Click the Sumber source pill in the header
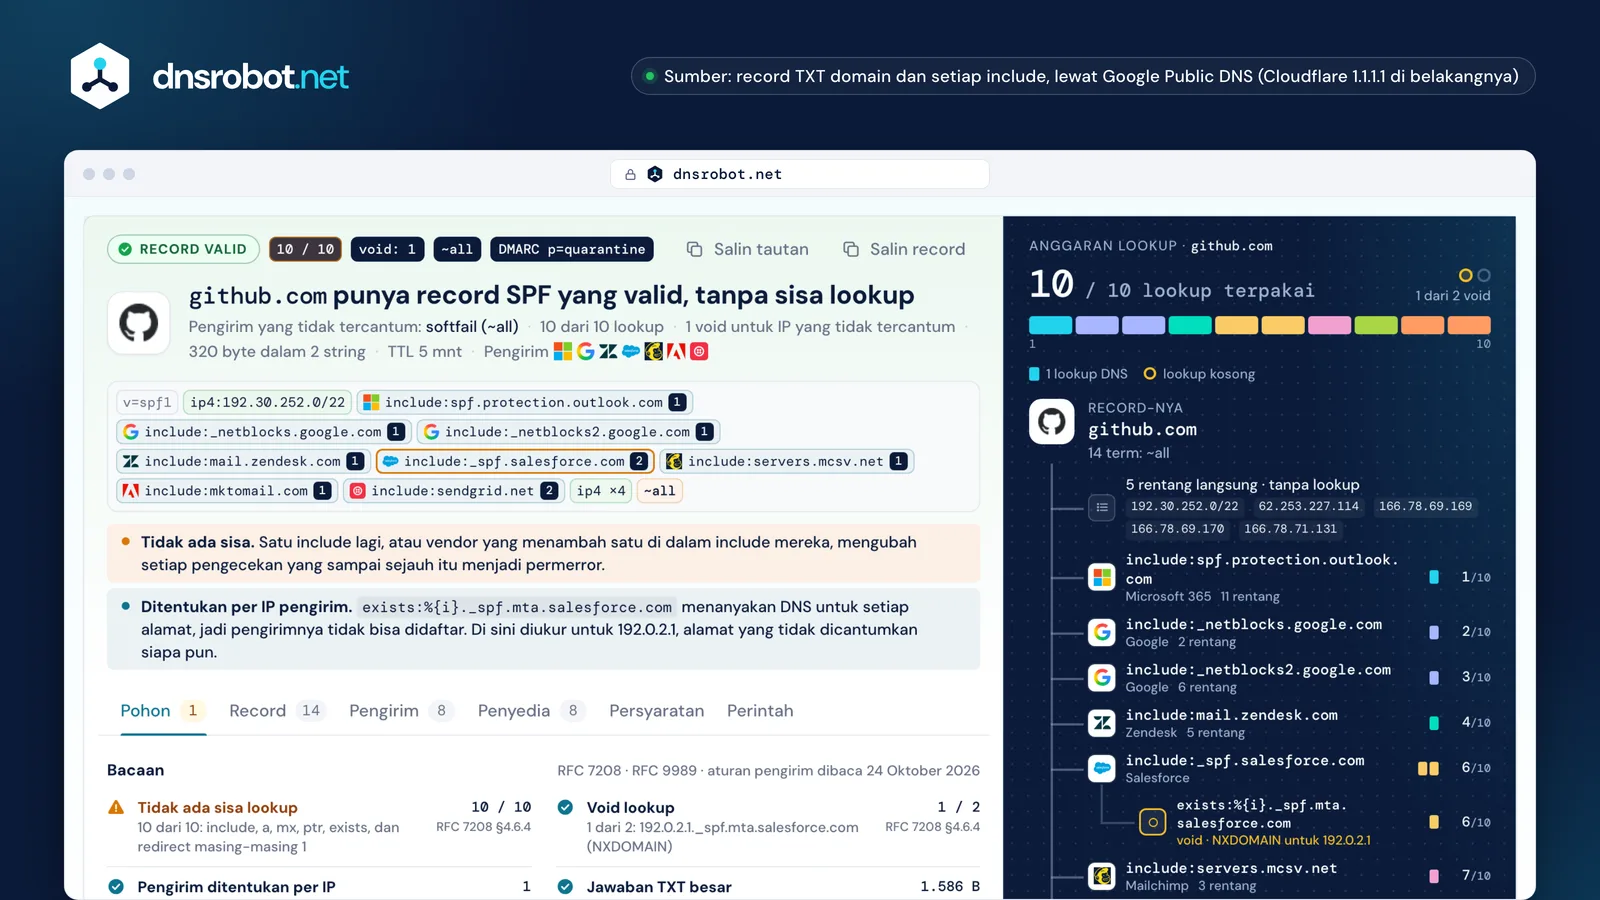 pos(1083,76)
